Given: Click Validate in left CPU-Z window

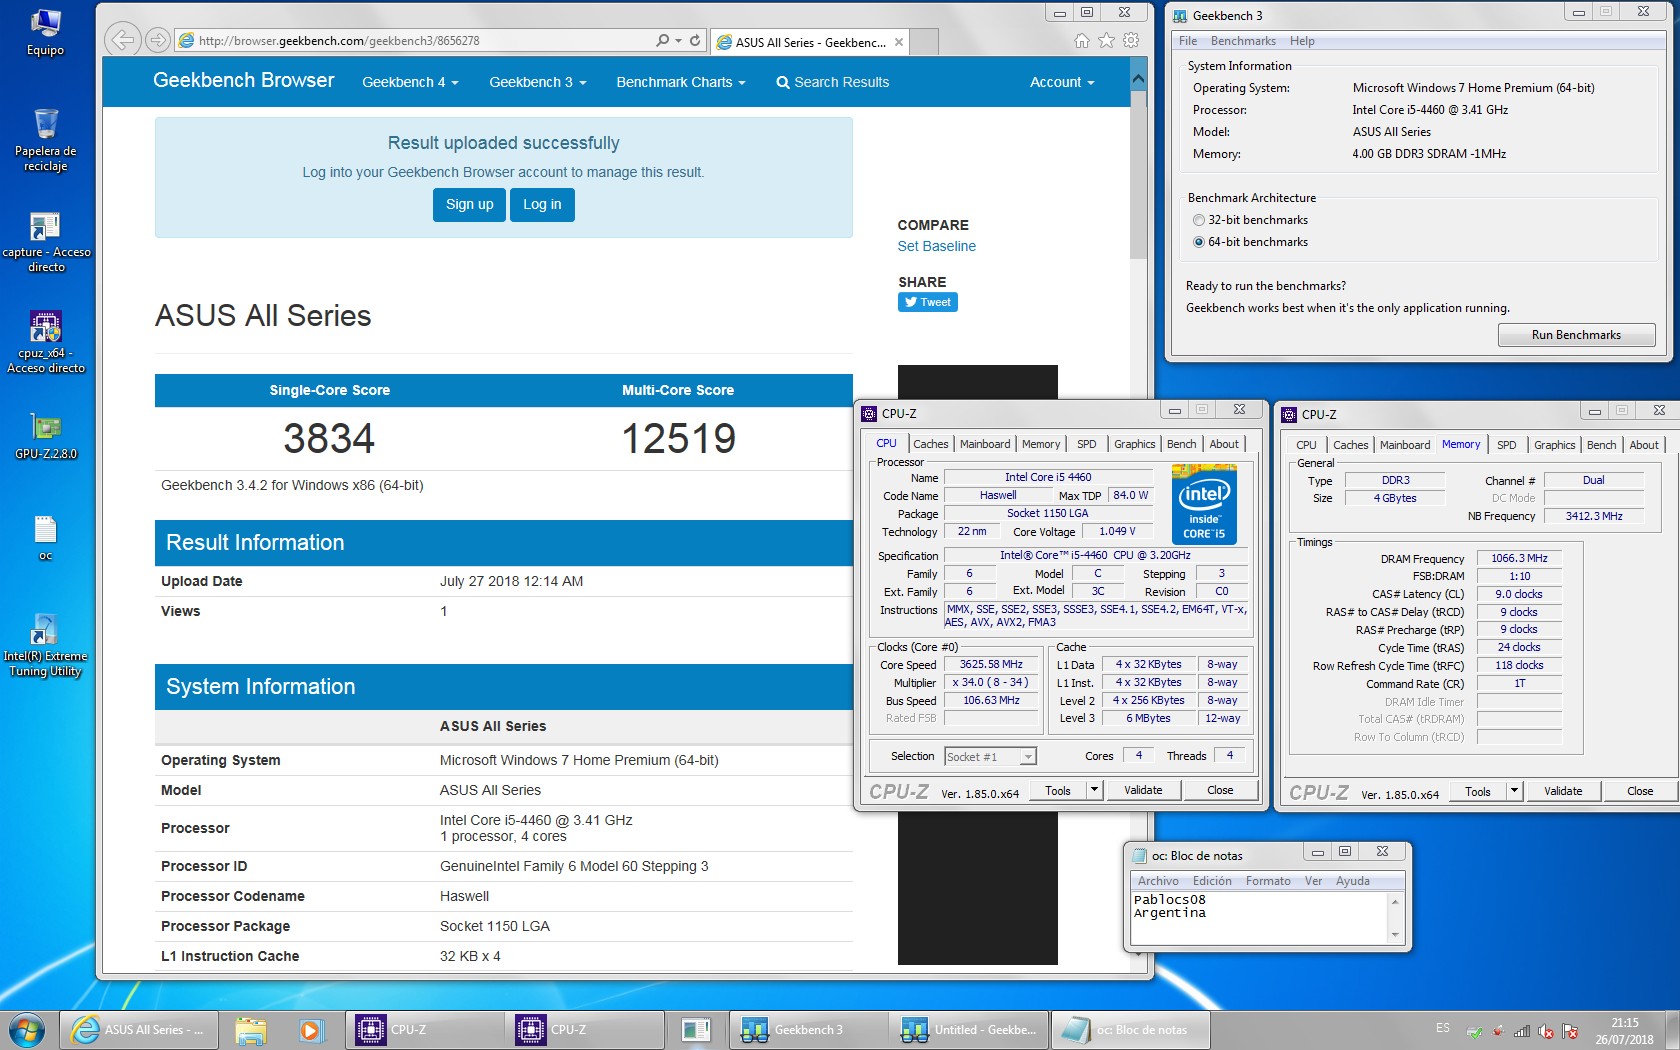Looking at the screenshot, I should [x=1143, y=790].
